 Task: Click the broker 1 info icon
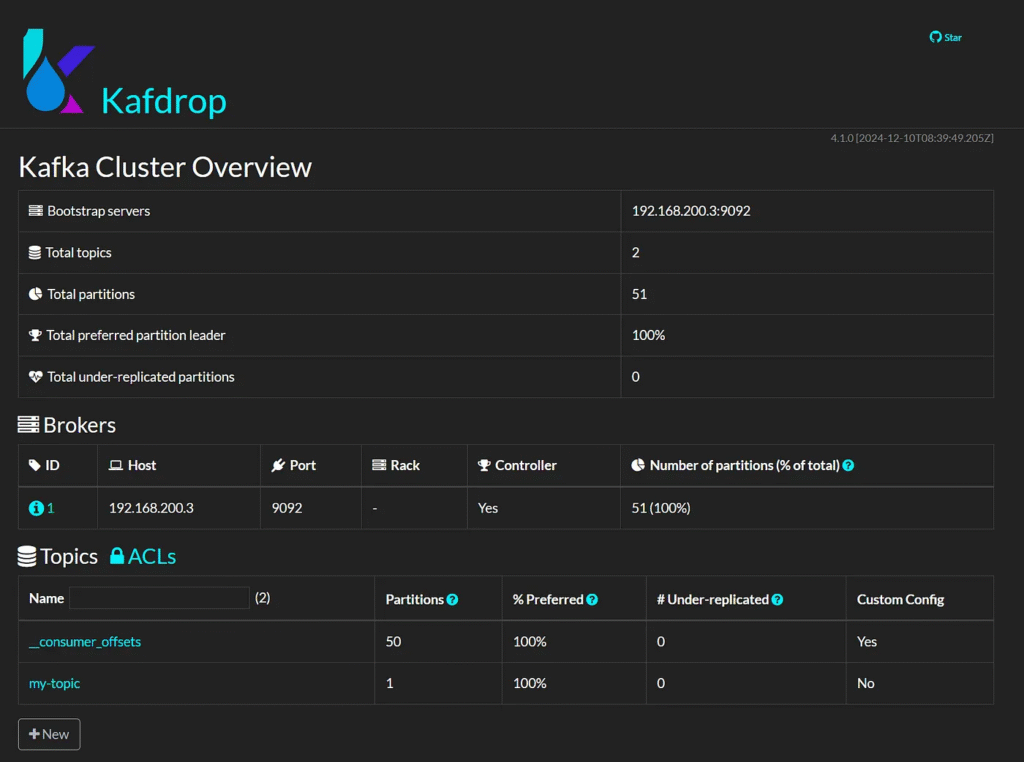coord(36,508)
